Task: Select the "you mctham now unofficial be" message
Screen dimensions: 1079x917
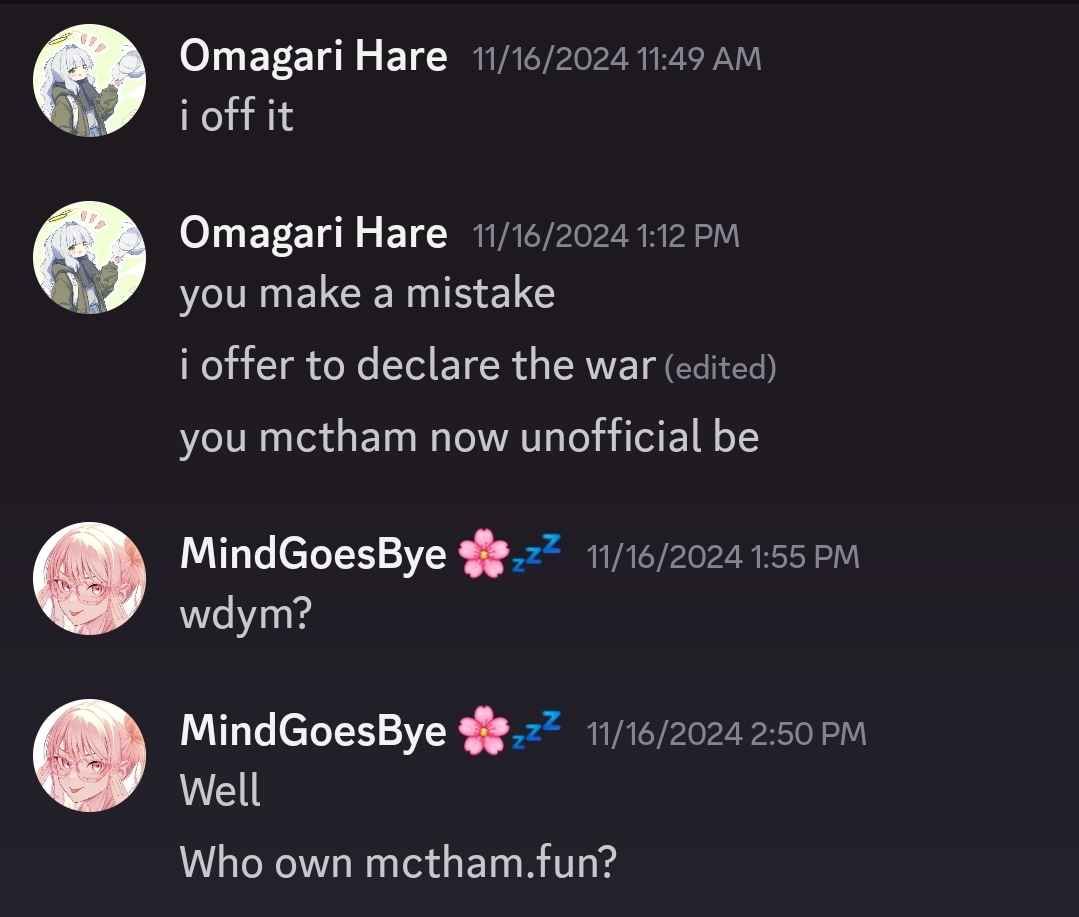Action: 469,437
